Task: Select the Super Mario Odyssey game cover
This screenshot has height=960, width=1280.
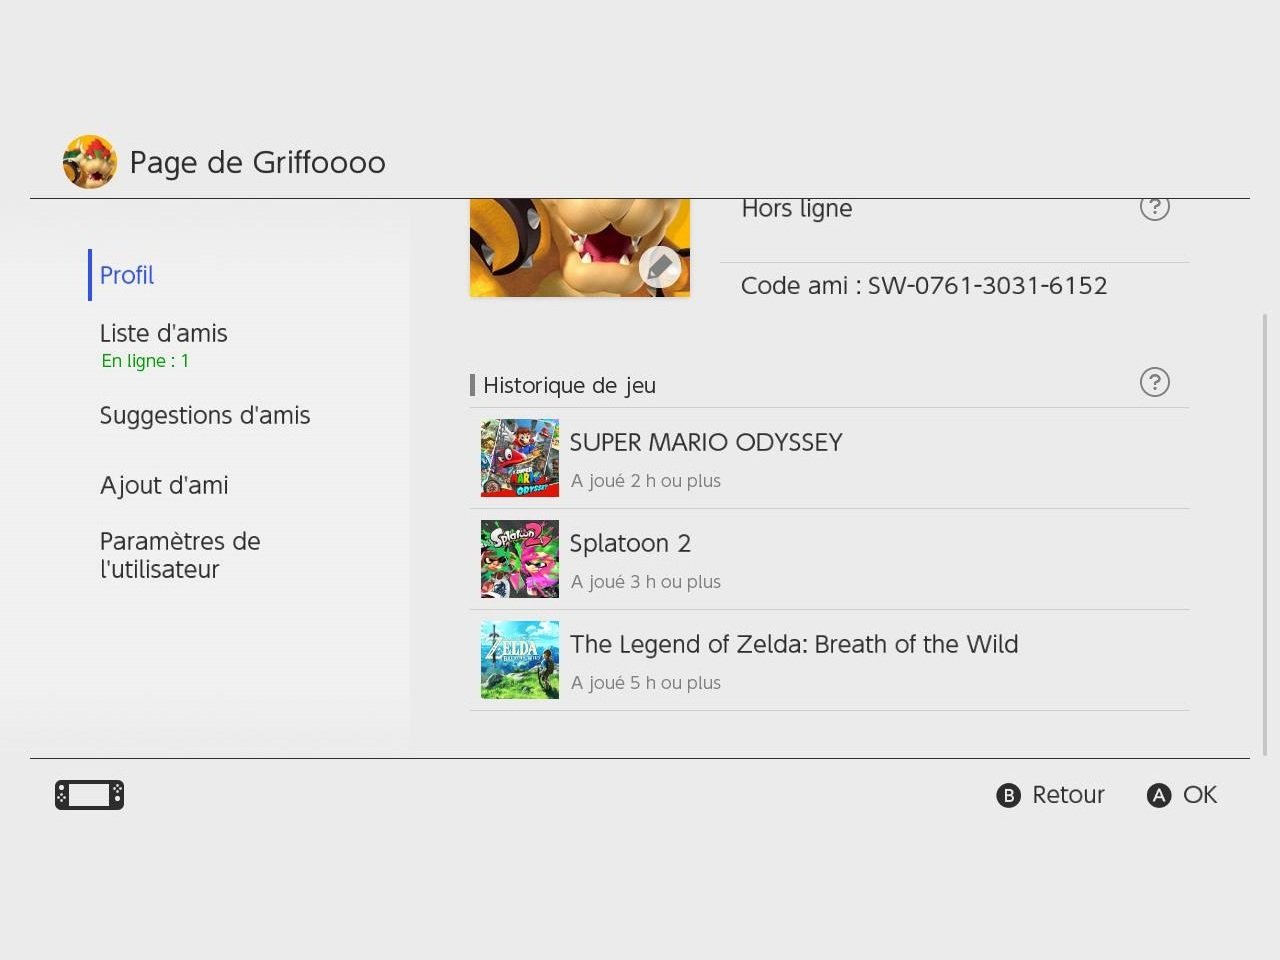Action: (x=520, y=458)
